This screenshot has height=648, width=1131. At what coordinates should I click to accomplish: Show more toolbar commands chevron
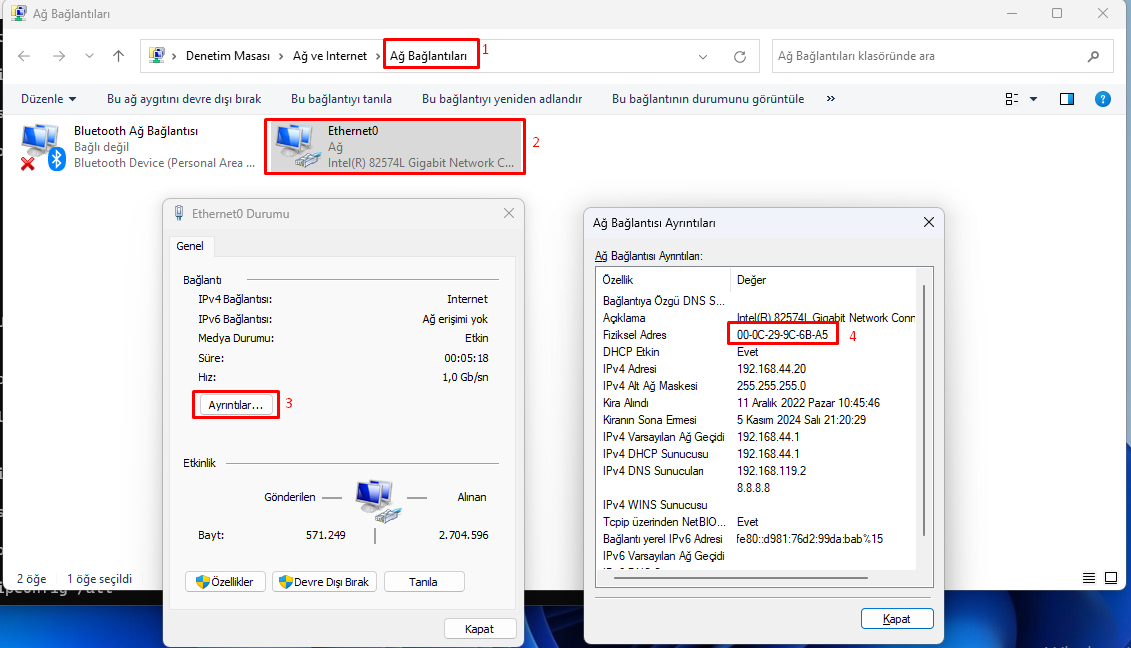pyautogui.click(x=831, y=99)
